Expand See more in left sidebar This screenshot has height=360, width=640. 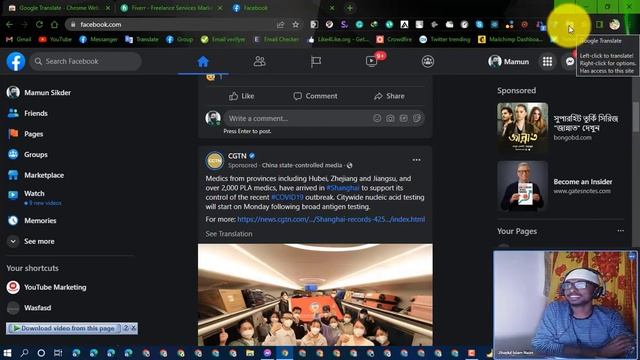[31, 242]
